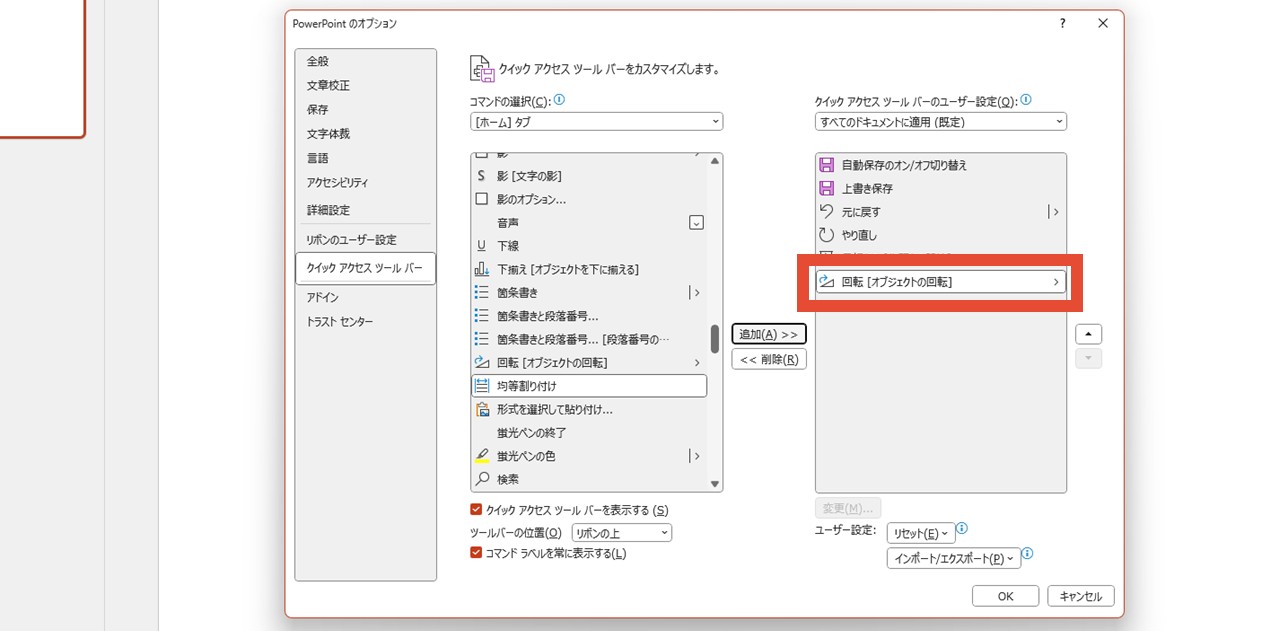Viewport: 1280px width, 631px height.
Task: Click the 元に戻す command icon
Action: tap(828, 211)
